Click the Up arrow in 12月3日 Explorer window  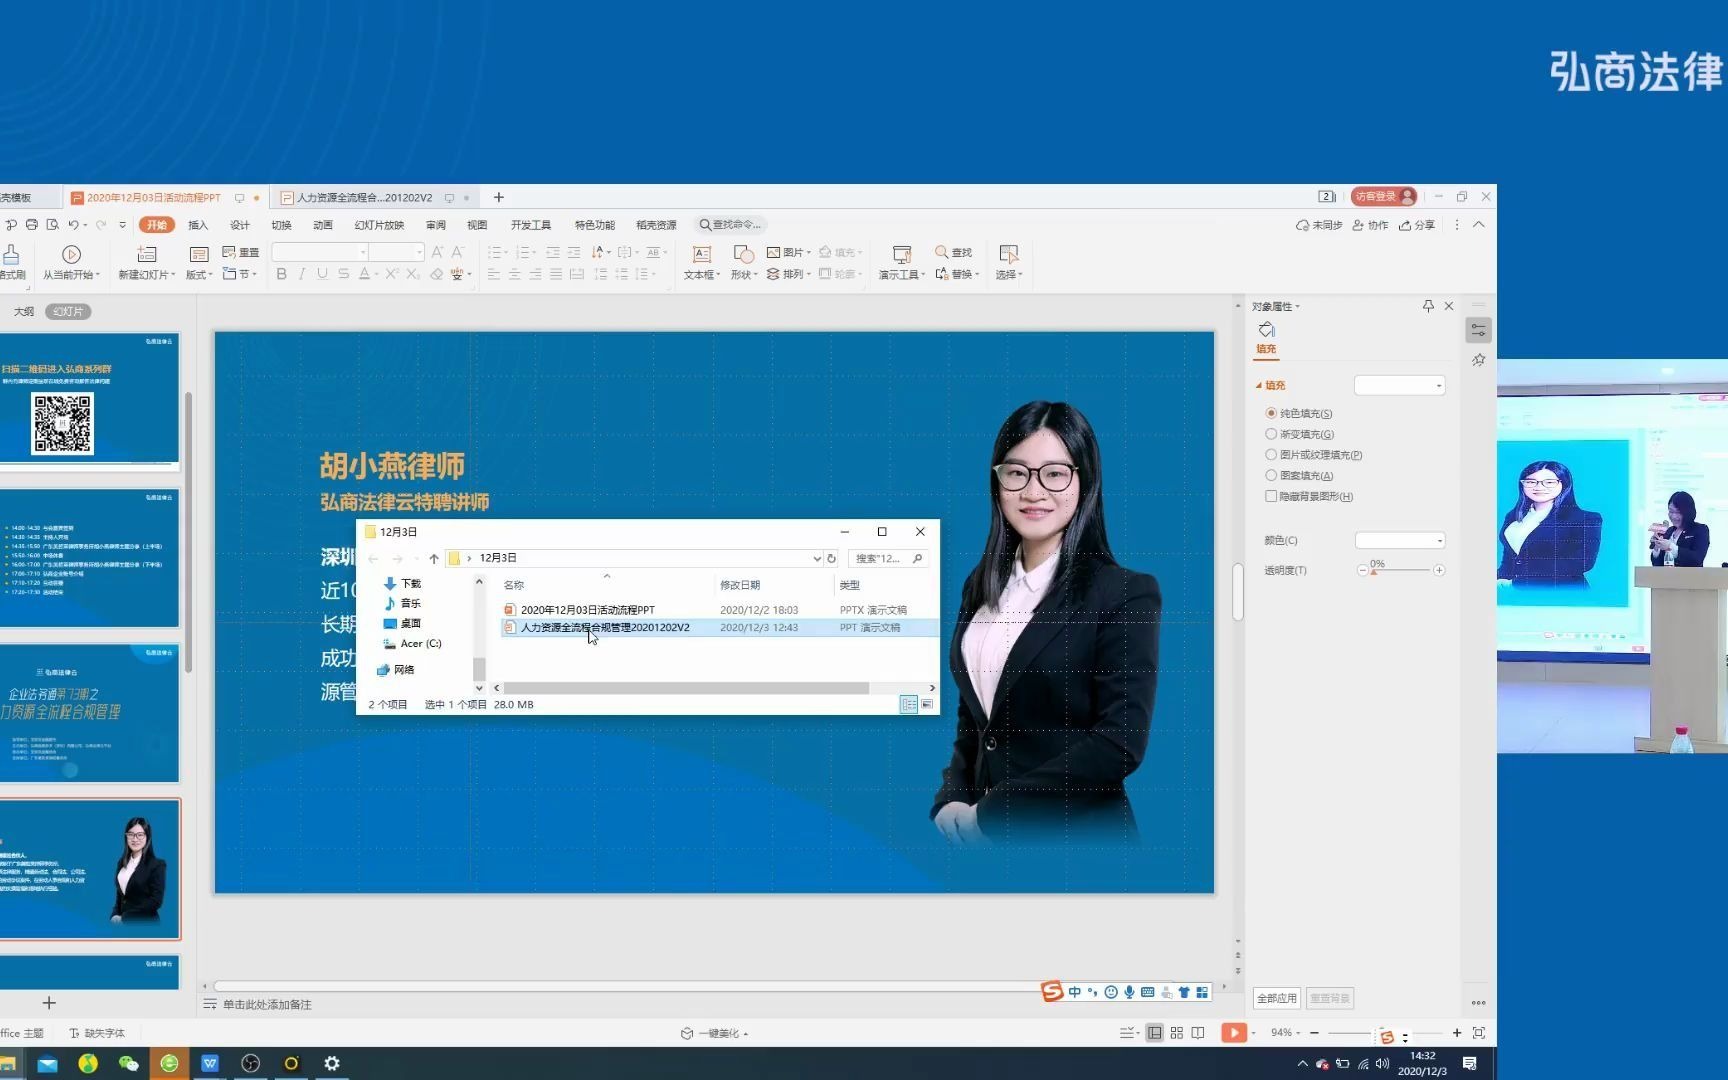tap(434, 559)
